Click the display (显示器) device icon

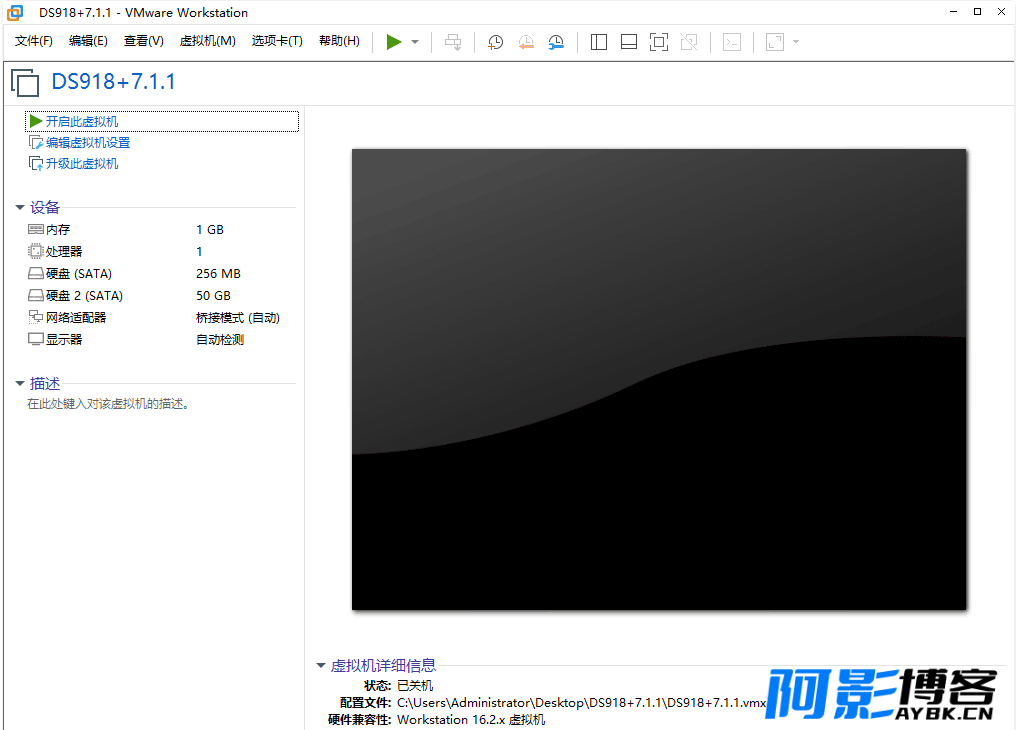[36, 339]
